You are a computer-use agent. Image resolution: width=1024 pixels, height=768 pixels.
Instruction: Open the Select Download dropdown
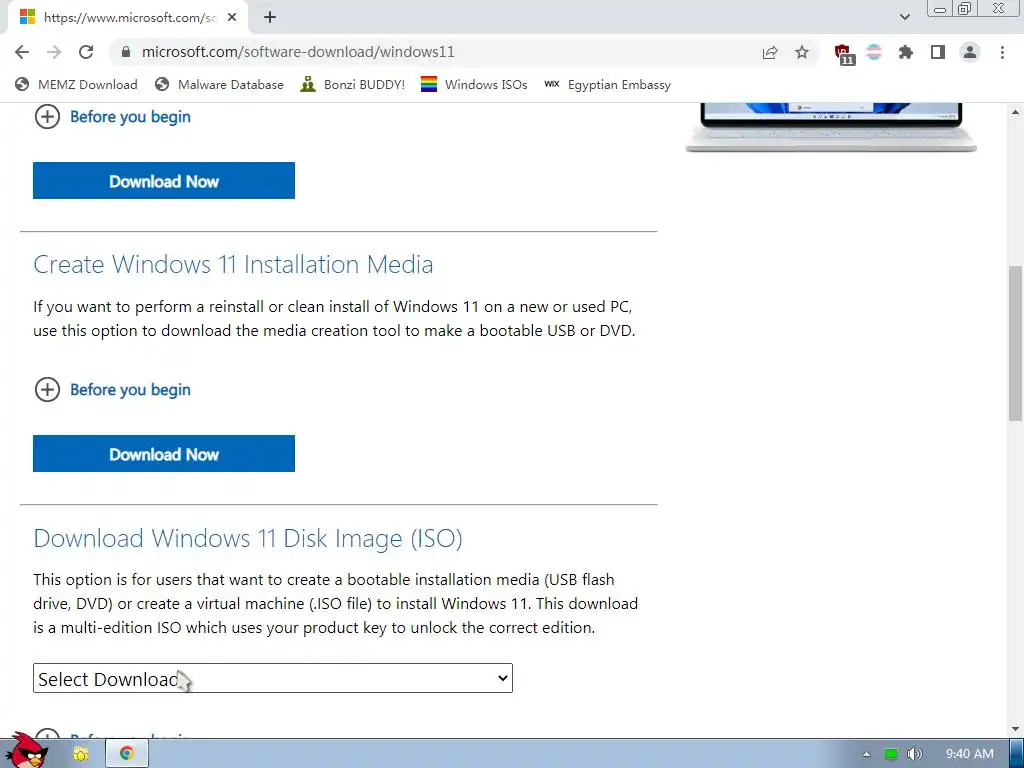[x=273, y=679]
